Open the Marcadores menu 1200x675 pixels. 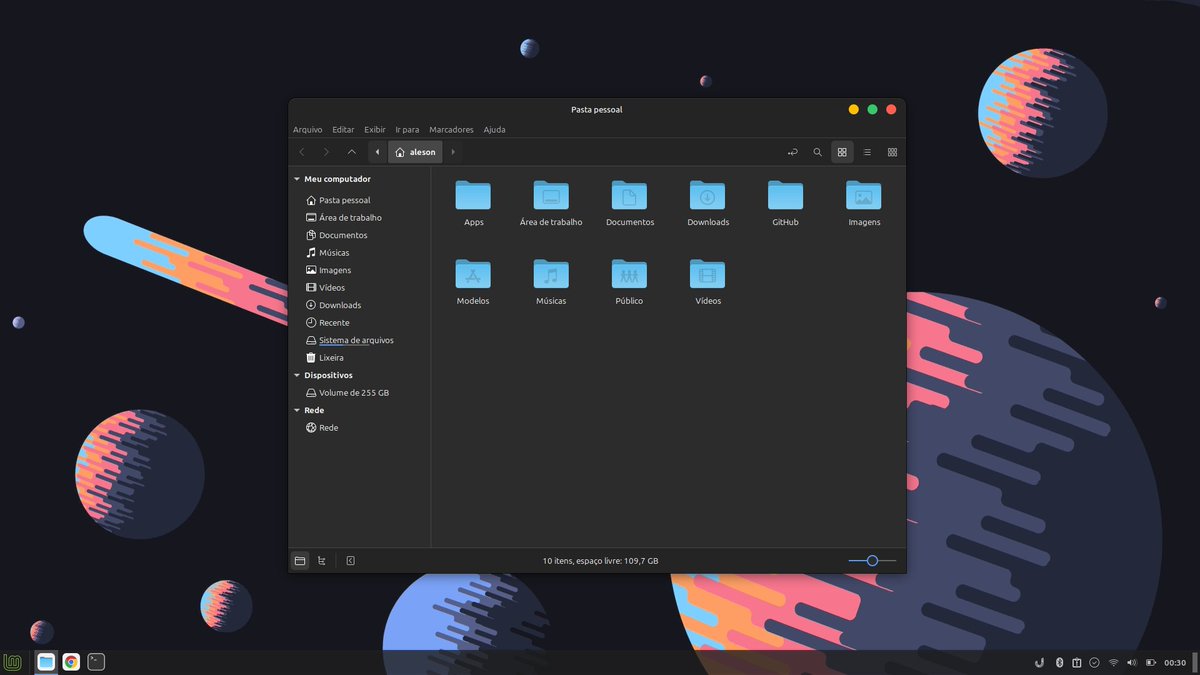(x=451, y=129)
